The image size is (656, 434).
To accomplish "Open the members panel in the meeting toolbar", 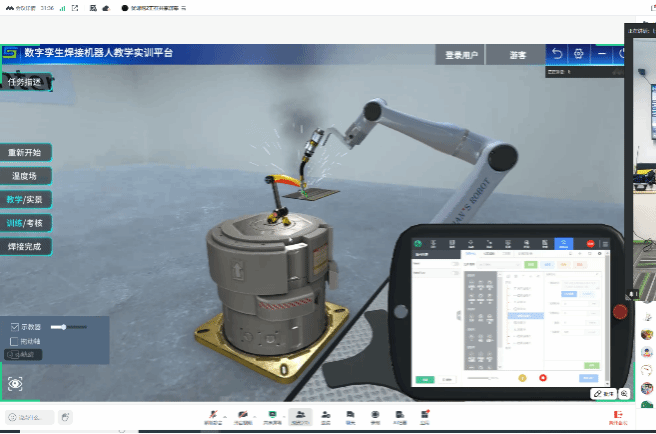I will point(299,415).
